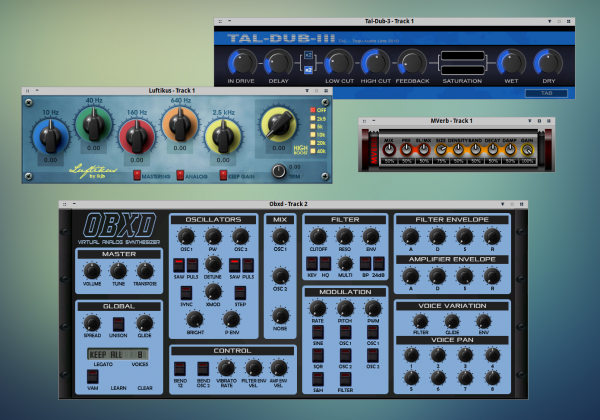Enable the S&H LFO switch in Modulation
Image resolution: width=600 pixels, height=420 pixels.
[x=318, y=379]
